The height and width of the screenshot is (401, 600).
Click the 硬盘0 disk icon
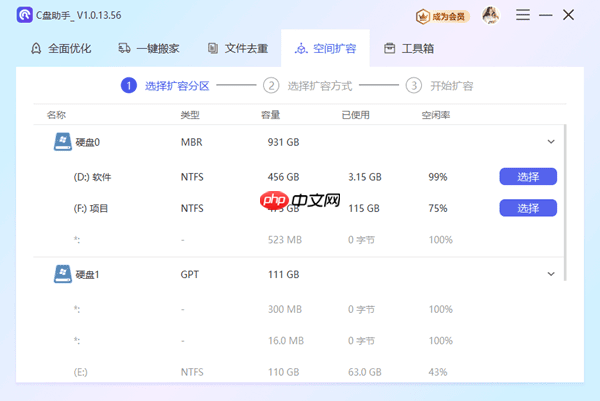click(x=63, y=142)
